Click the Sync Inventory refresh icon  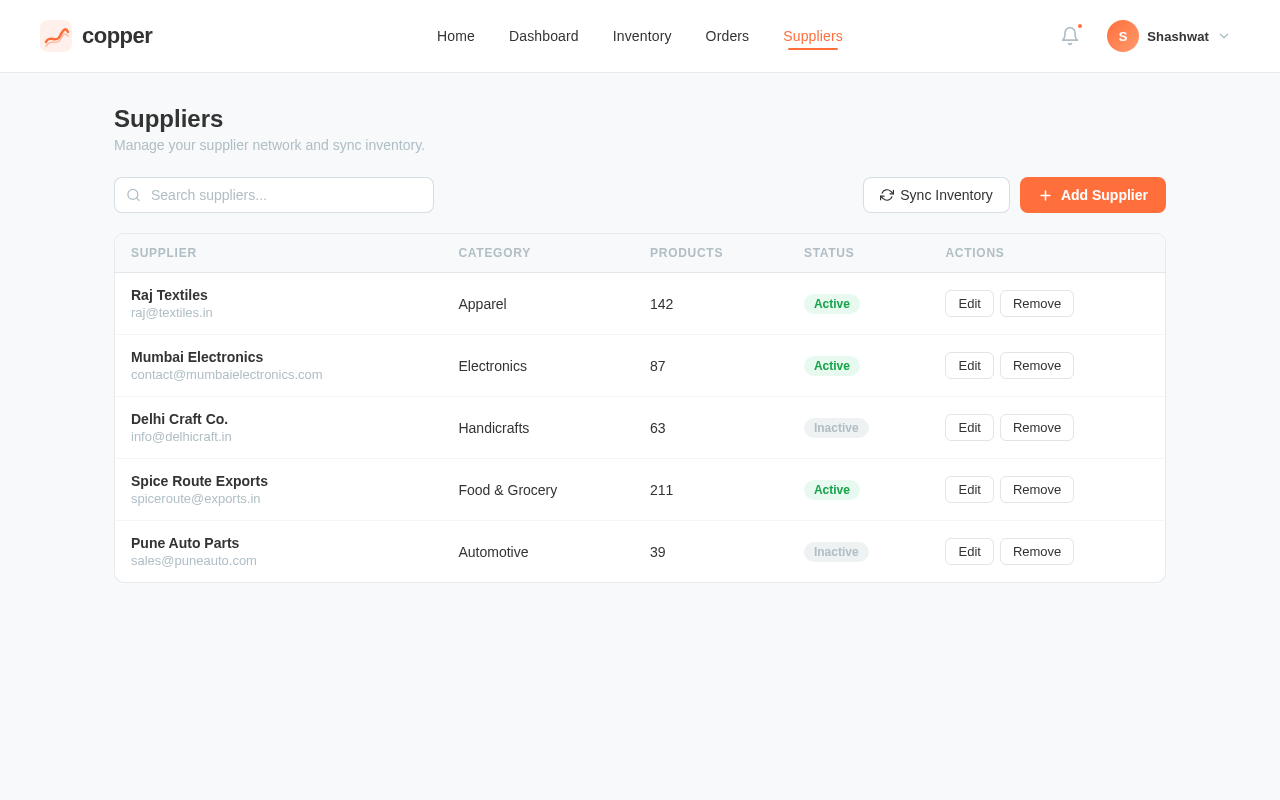887,195
